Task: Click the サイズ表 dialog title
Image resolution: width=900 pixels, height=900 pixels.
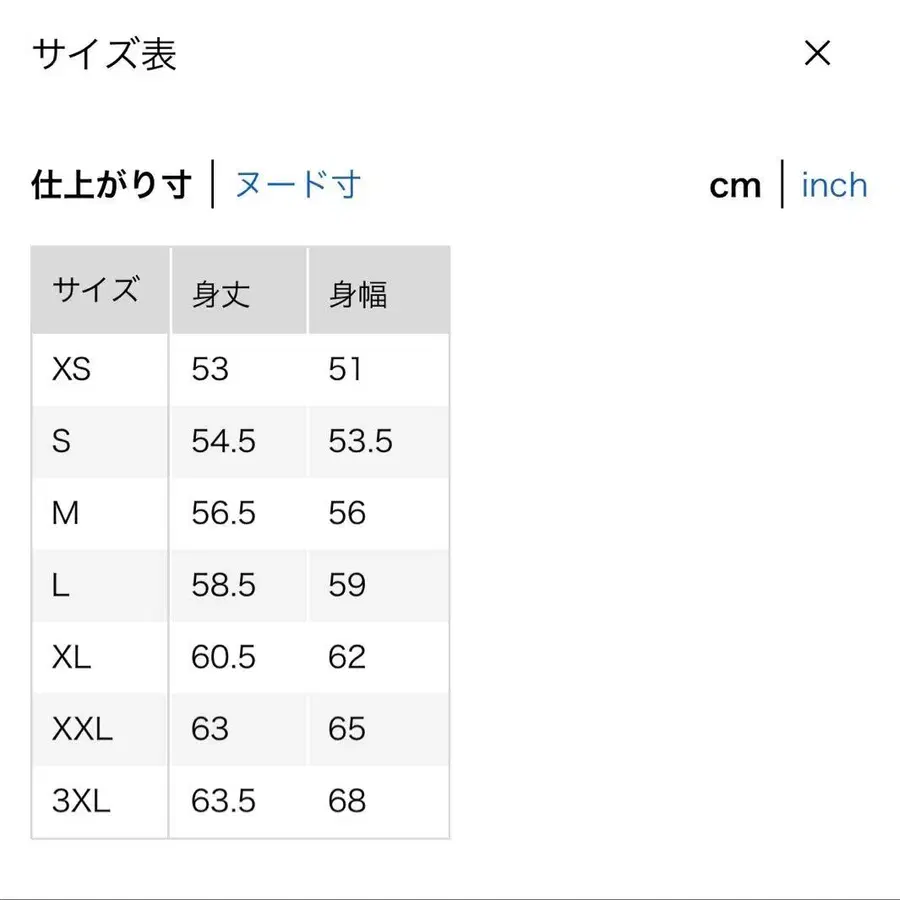Action: [103, 55]
